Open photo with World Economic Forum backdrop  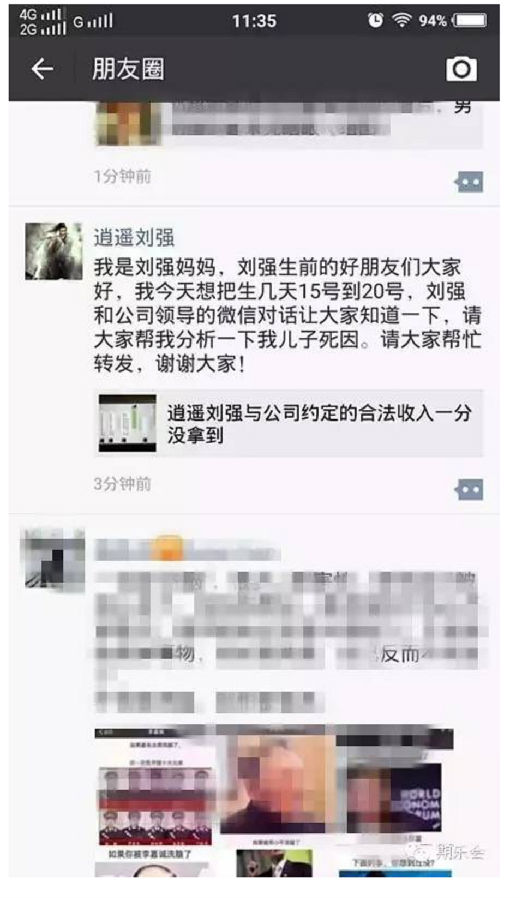coord(394,797)
